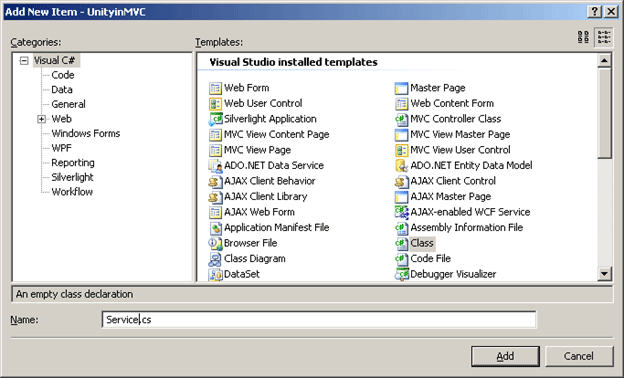
Task: Select the Silverlight category
Action: tap(72, 177)
